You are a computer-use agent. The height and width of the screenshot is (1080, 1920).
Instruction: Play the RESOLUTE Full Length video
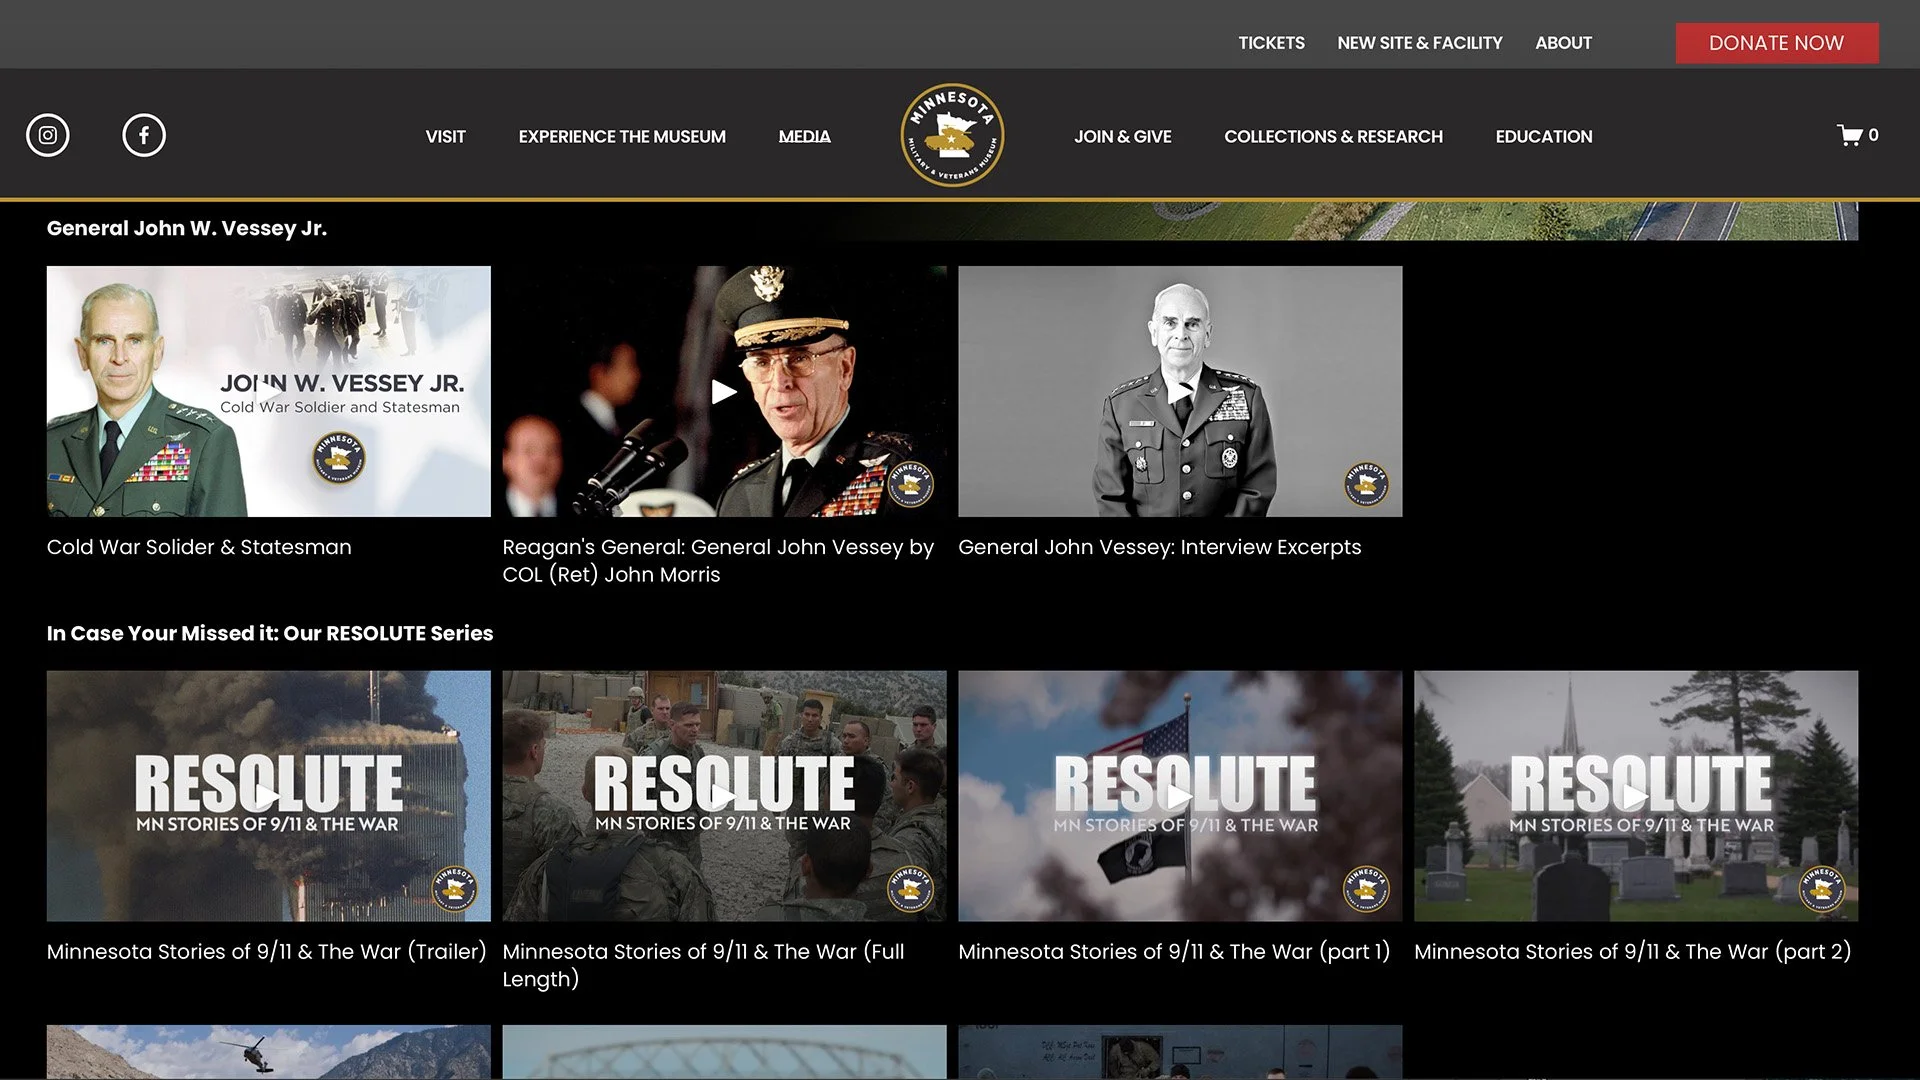coord(724,796)
